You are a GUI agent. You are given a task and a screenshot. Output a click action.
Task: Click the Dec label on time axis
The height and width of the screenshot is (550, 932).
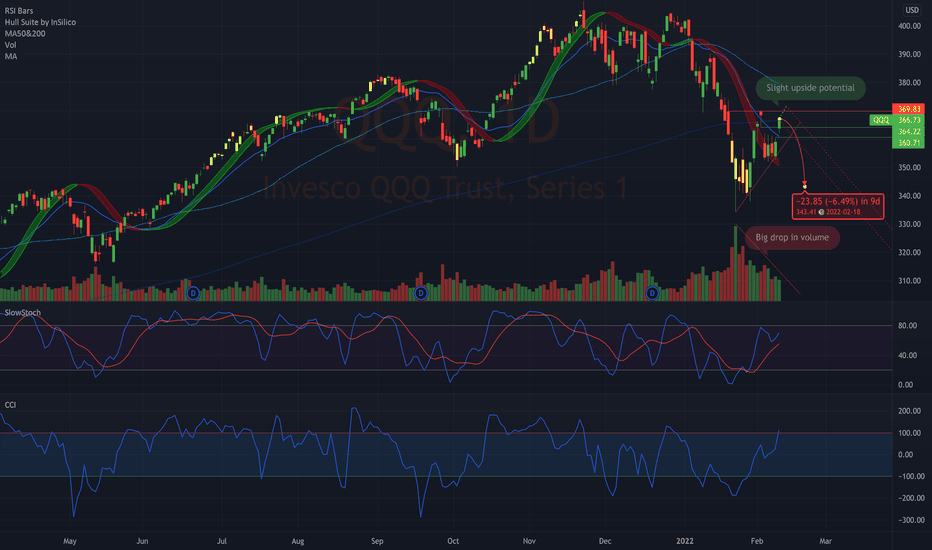tap(605, 541)
